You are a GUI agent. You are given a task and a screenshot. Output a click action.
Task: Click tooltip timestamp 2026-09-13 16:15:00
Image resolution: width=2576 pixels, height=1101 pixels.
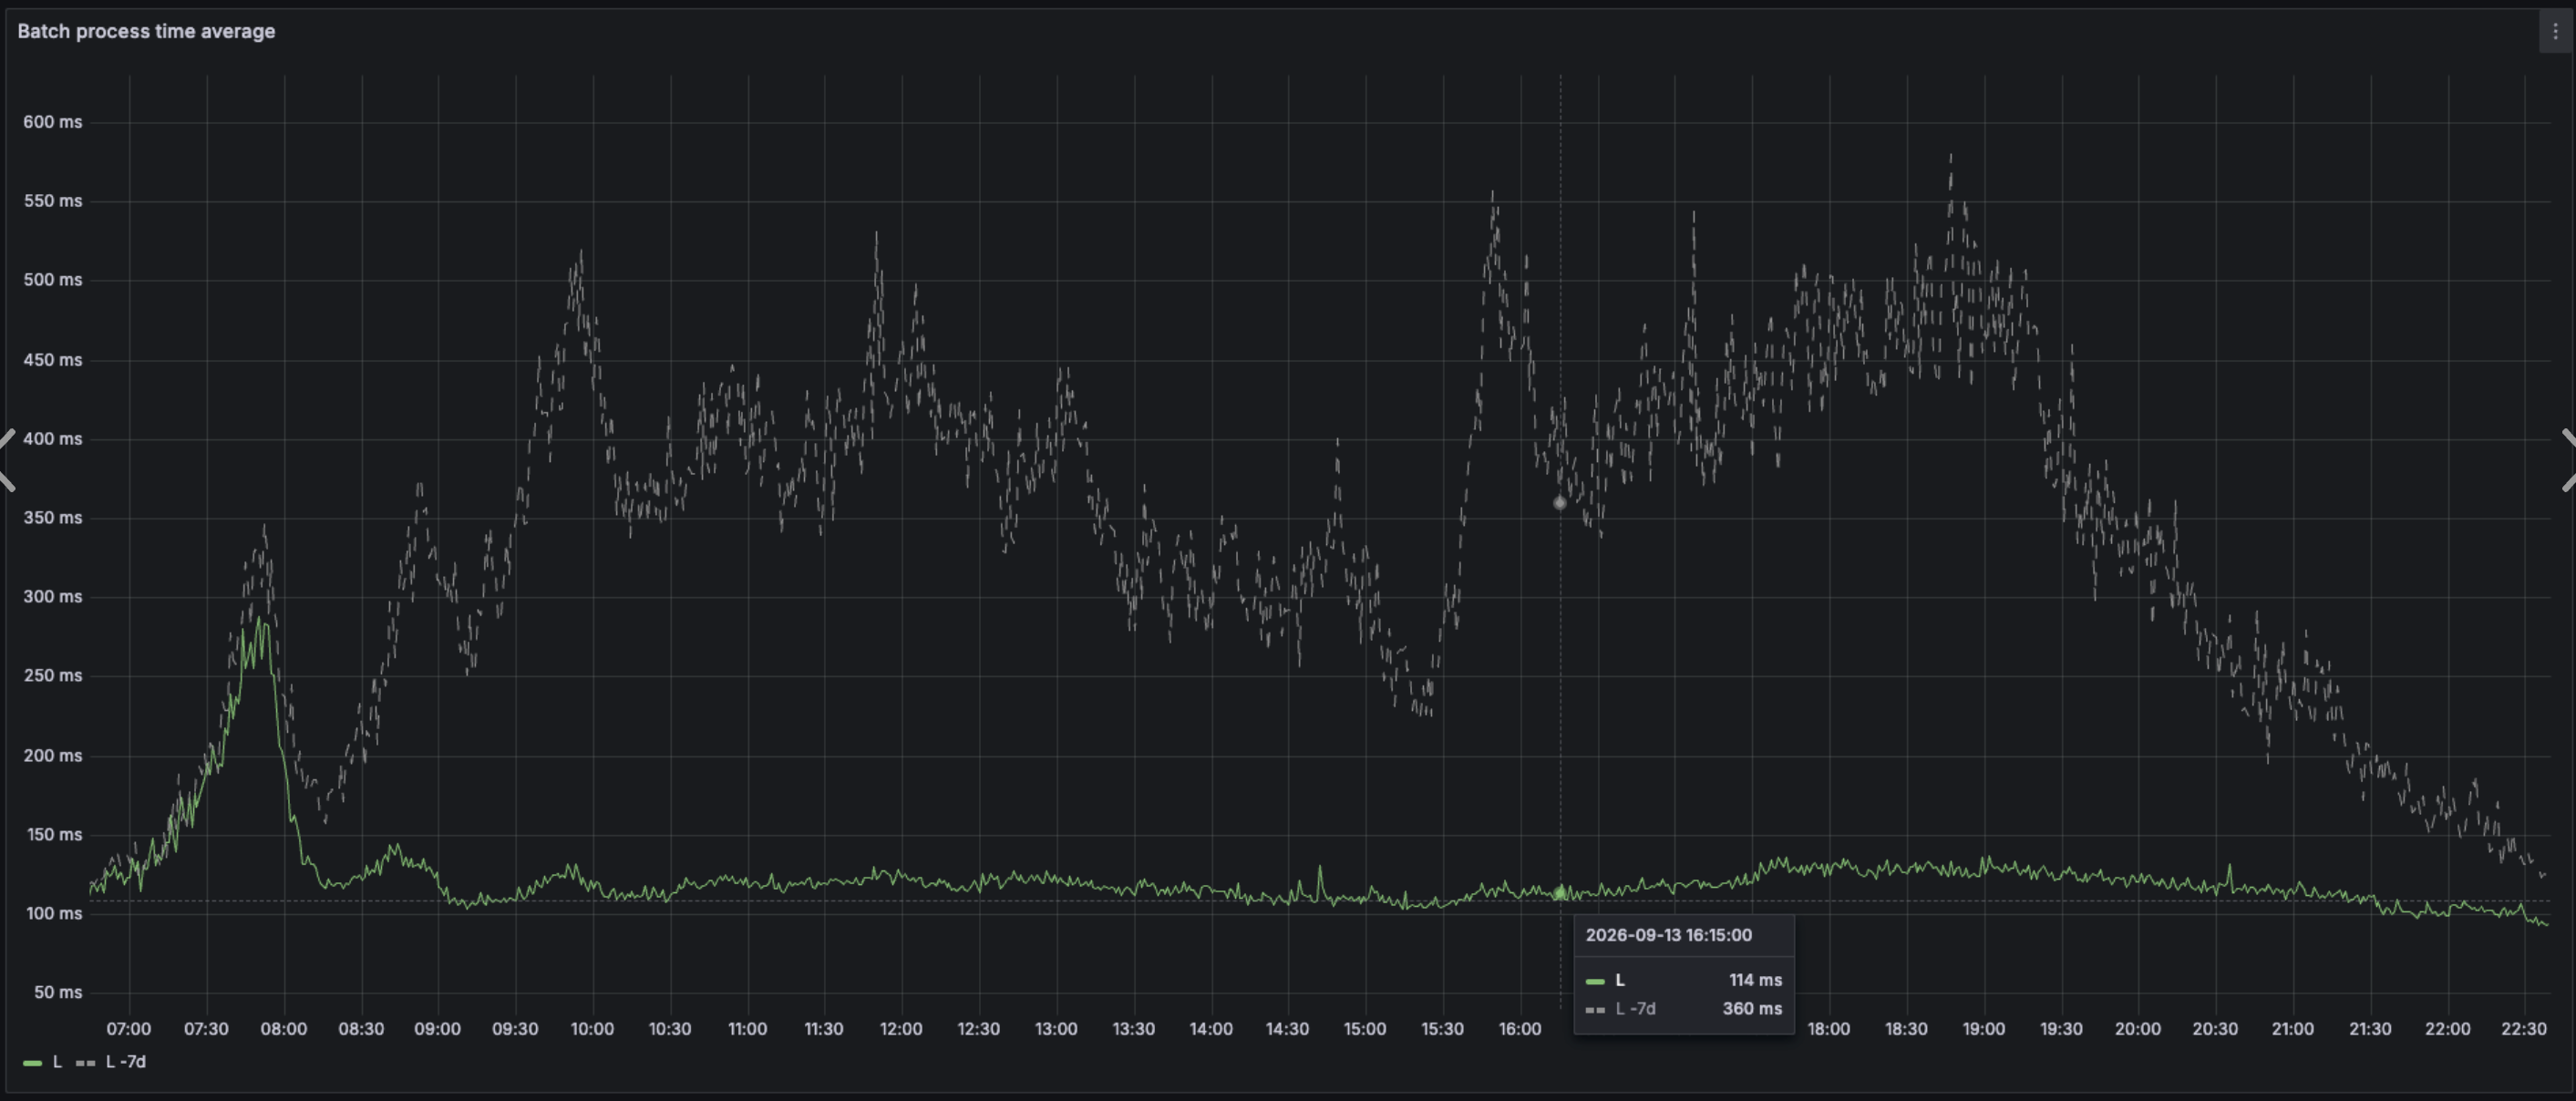(1669, 935)
